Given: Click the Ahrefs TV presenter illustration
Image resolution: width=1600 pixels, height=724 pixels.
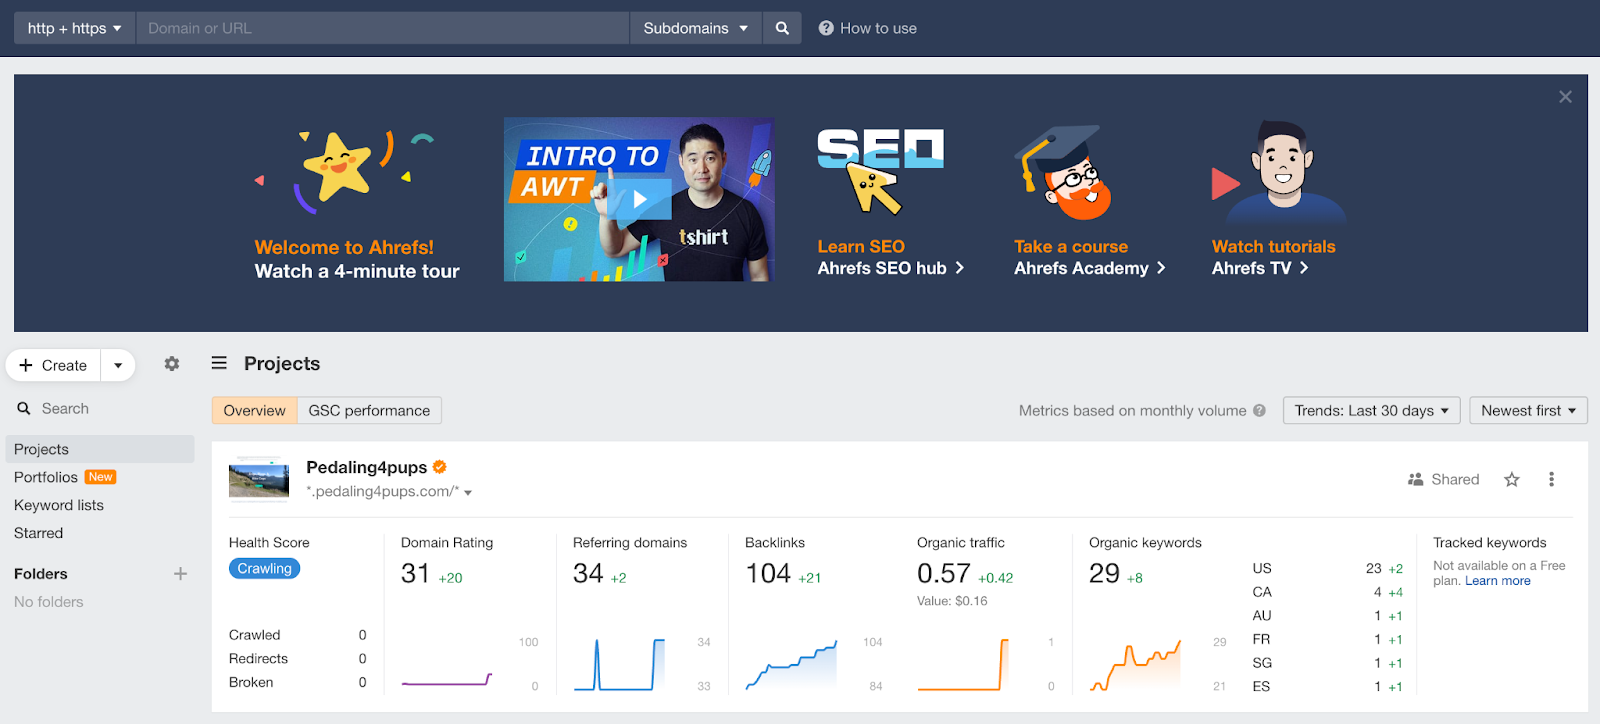Looking at the screenshot, I should [x=1280, y=171].
